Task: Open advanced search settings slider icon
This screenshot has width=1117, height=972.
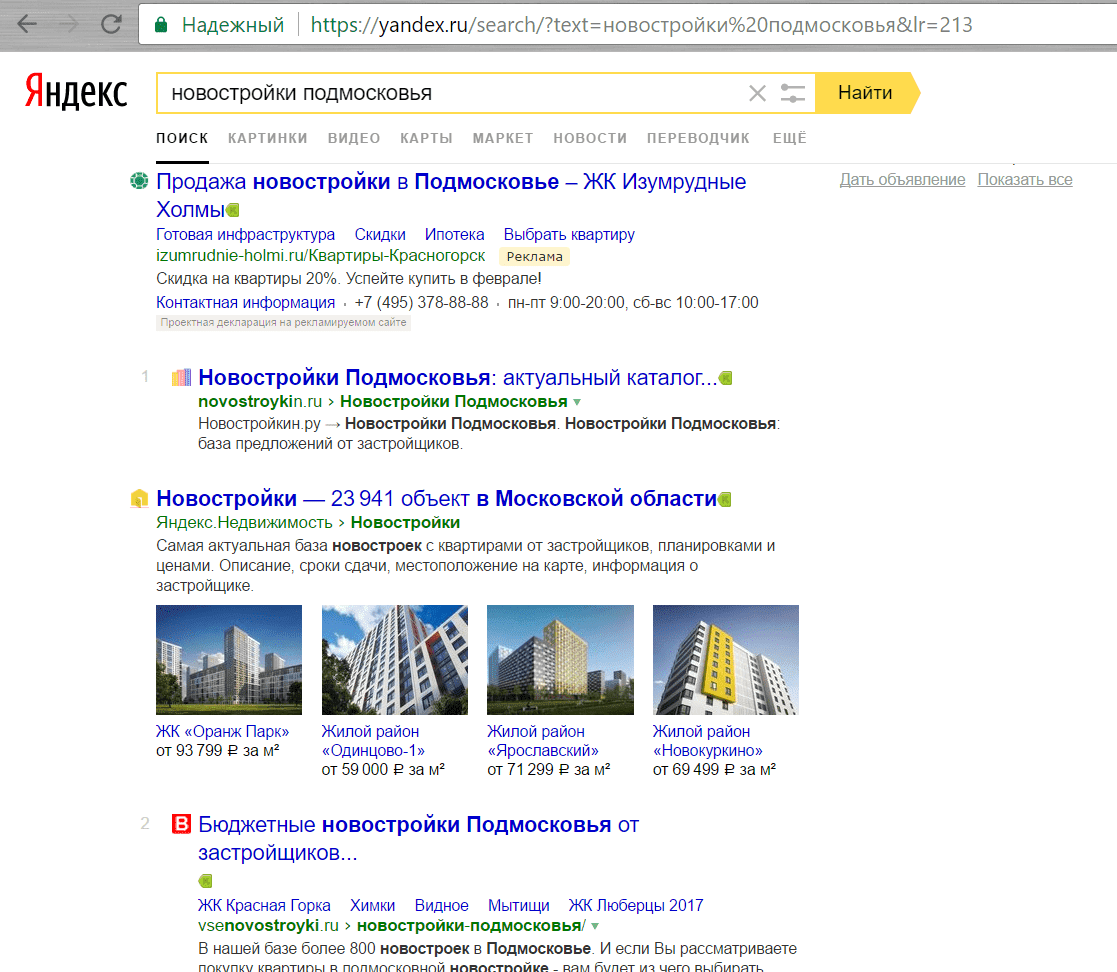Action: pyautogui.click(x=792, y=93)
